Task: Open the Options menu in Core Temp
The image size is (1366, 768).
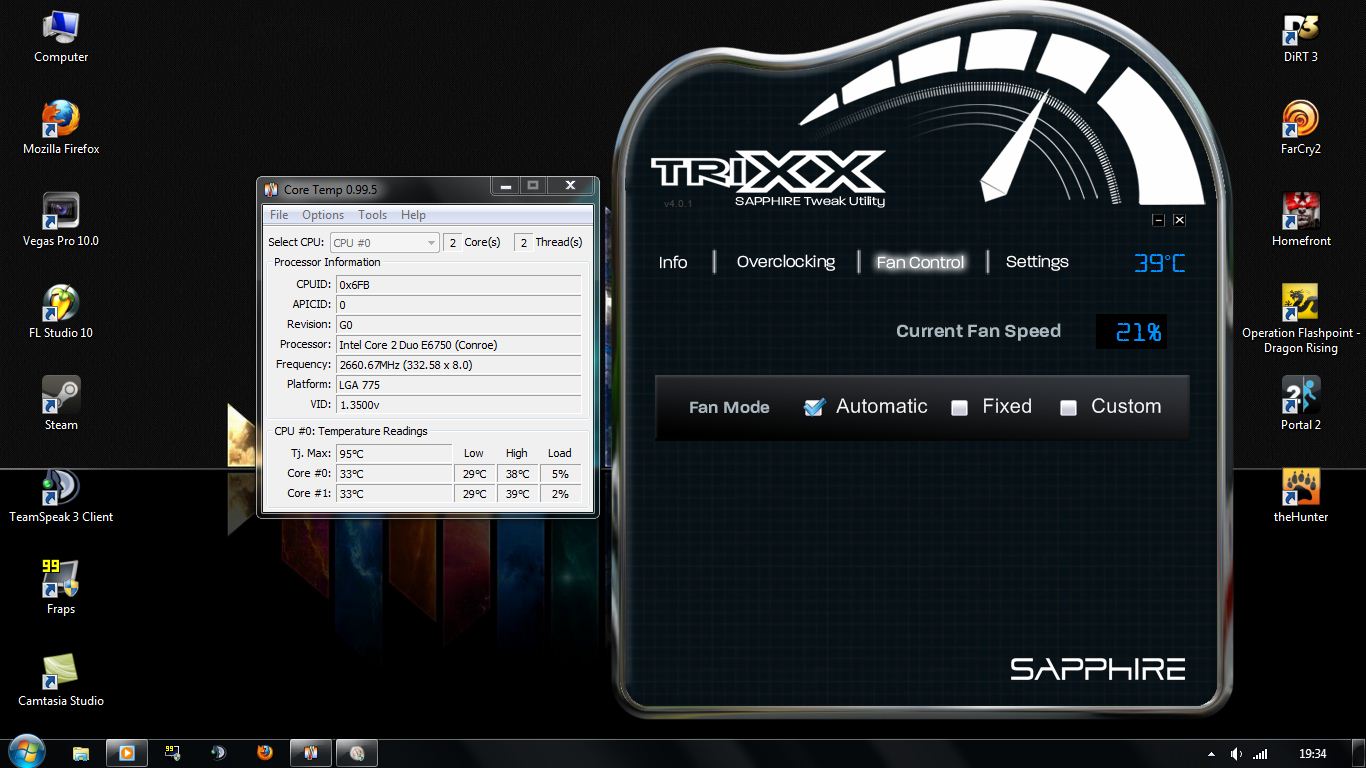Action: (x=323, y=215)
